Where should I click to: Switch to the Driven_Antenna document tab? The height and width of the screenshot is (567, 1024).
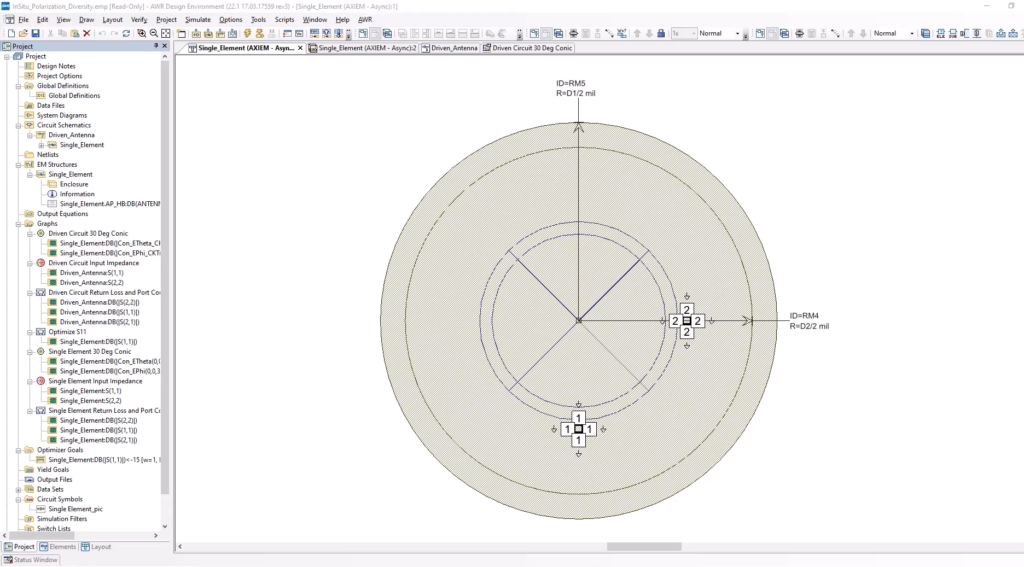[x=449, y=48]
